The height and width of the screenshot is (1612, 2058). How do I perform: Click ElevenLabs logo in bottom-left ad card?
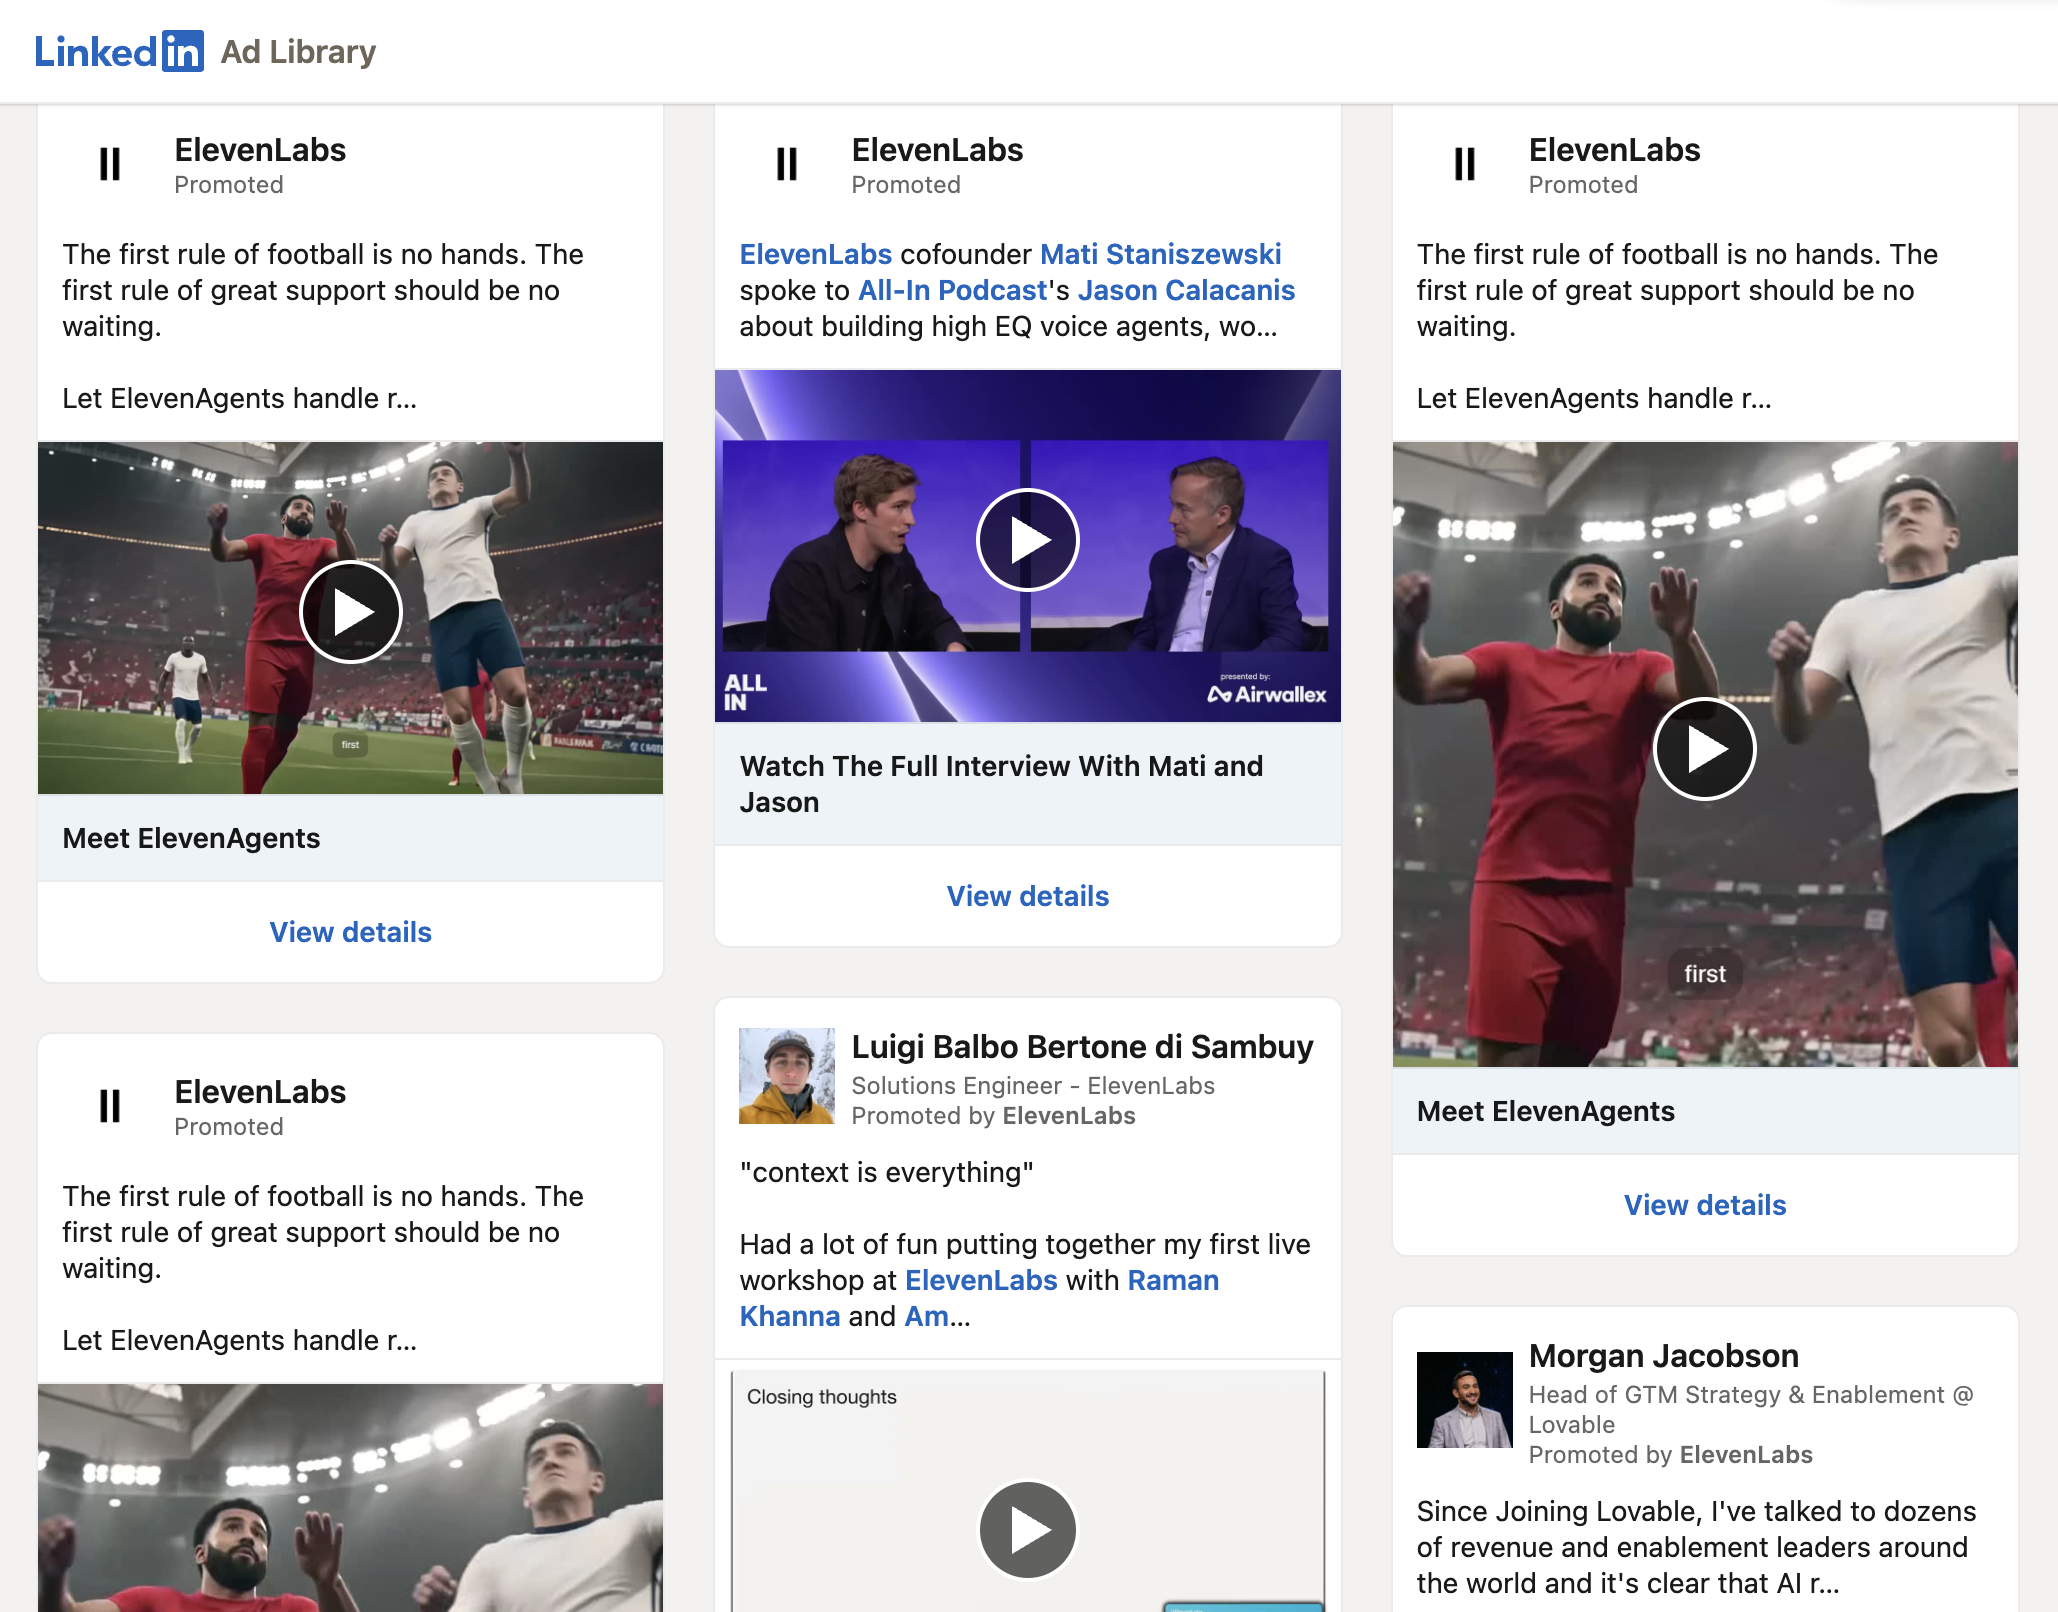[x=110, y=1106]
